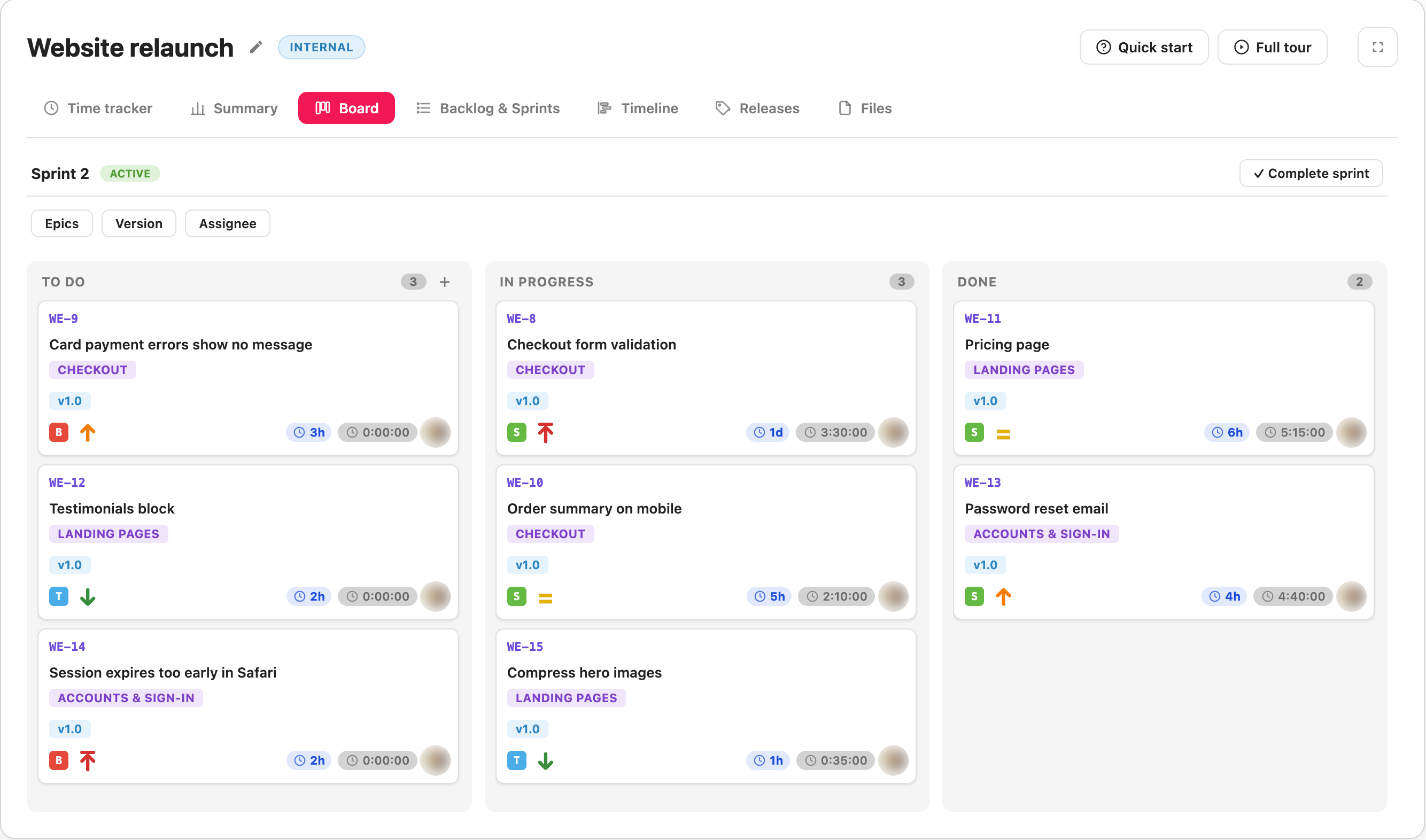1426x840 pixels.
Task: Click the 3h estimate badge on WE-9
Action: 310,433
